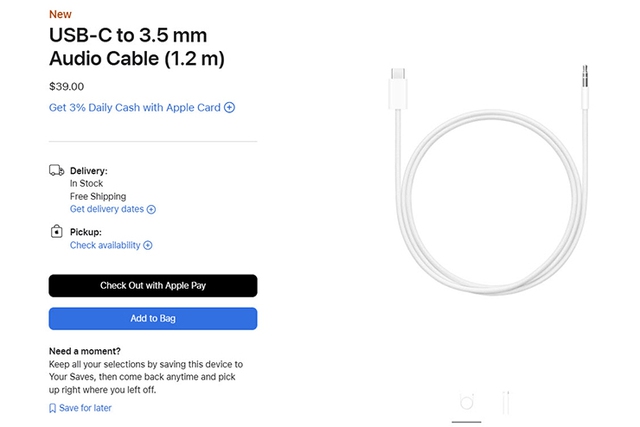
Task: Click the pickup bag icon
Action: tap(56, 231)
